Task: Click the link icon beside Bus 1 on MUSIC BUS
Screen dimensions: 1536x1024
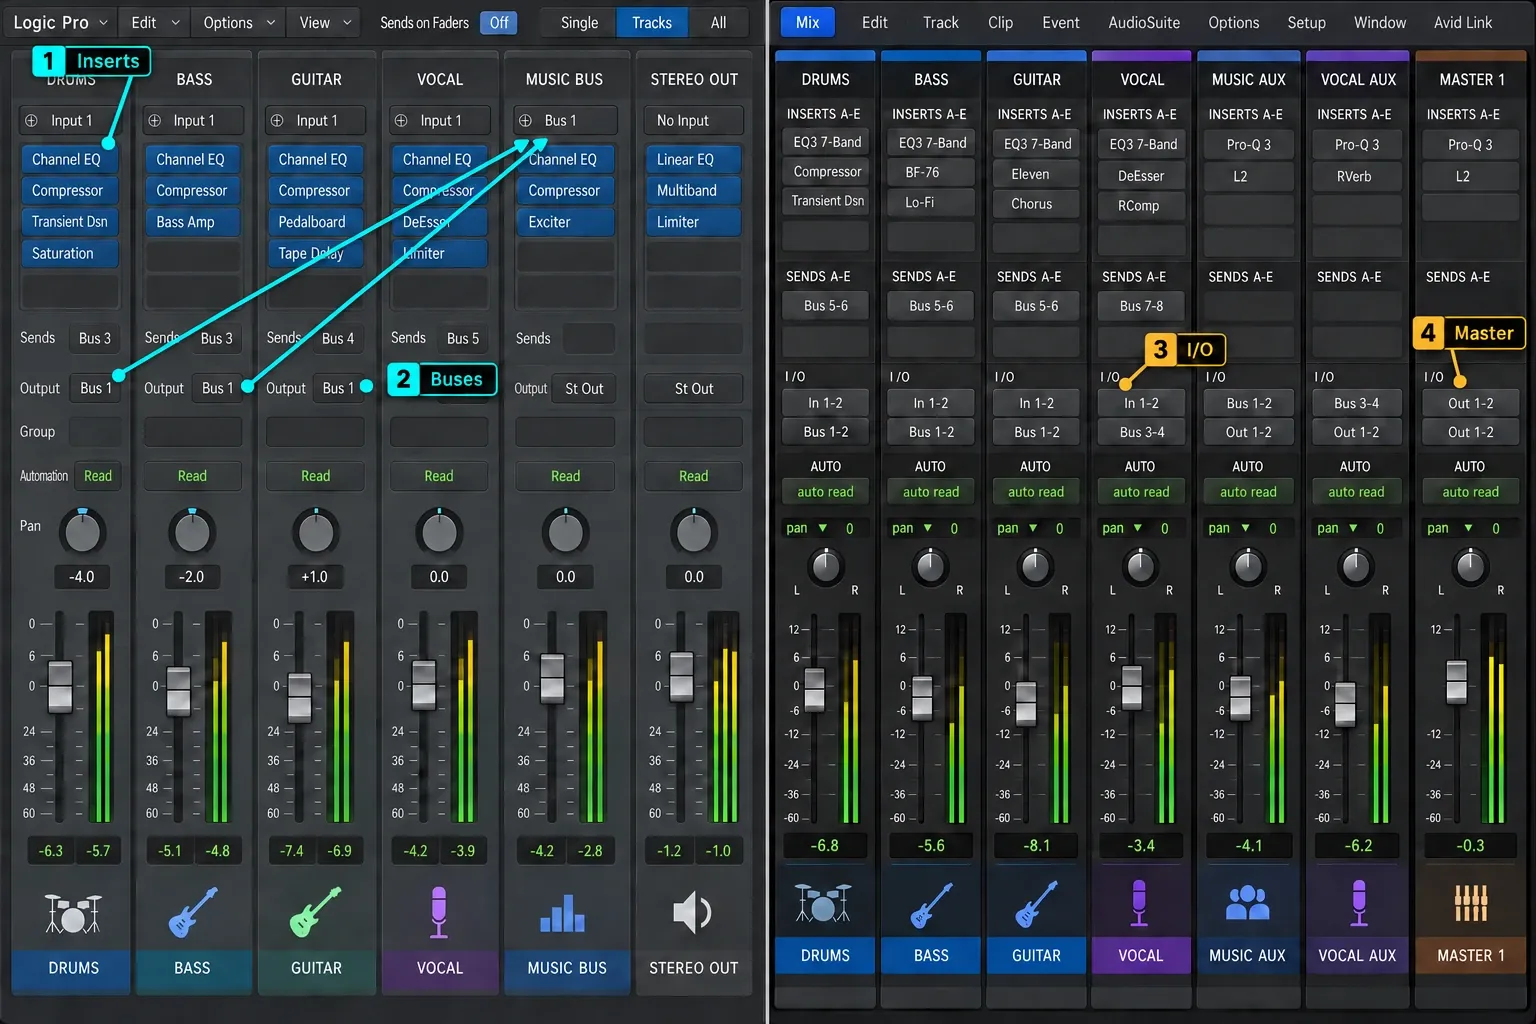Action: click(525, 121)
